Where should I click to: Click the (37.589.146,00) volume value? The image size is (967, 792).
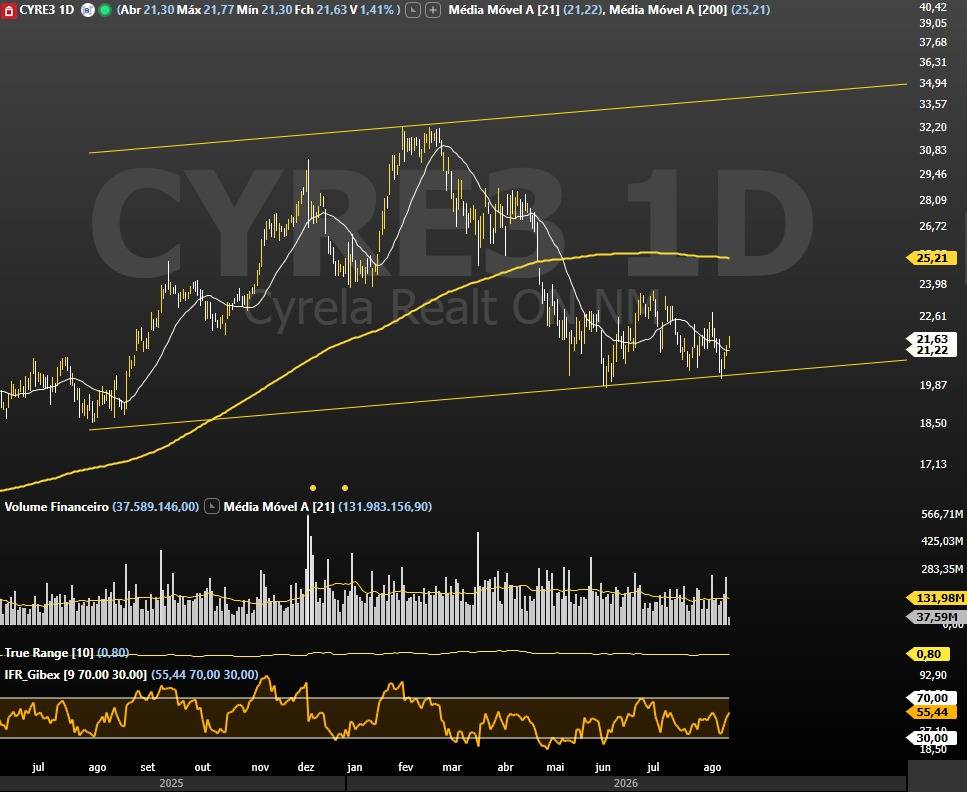coord(155,506)
